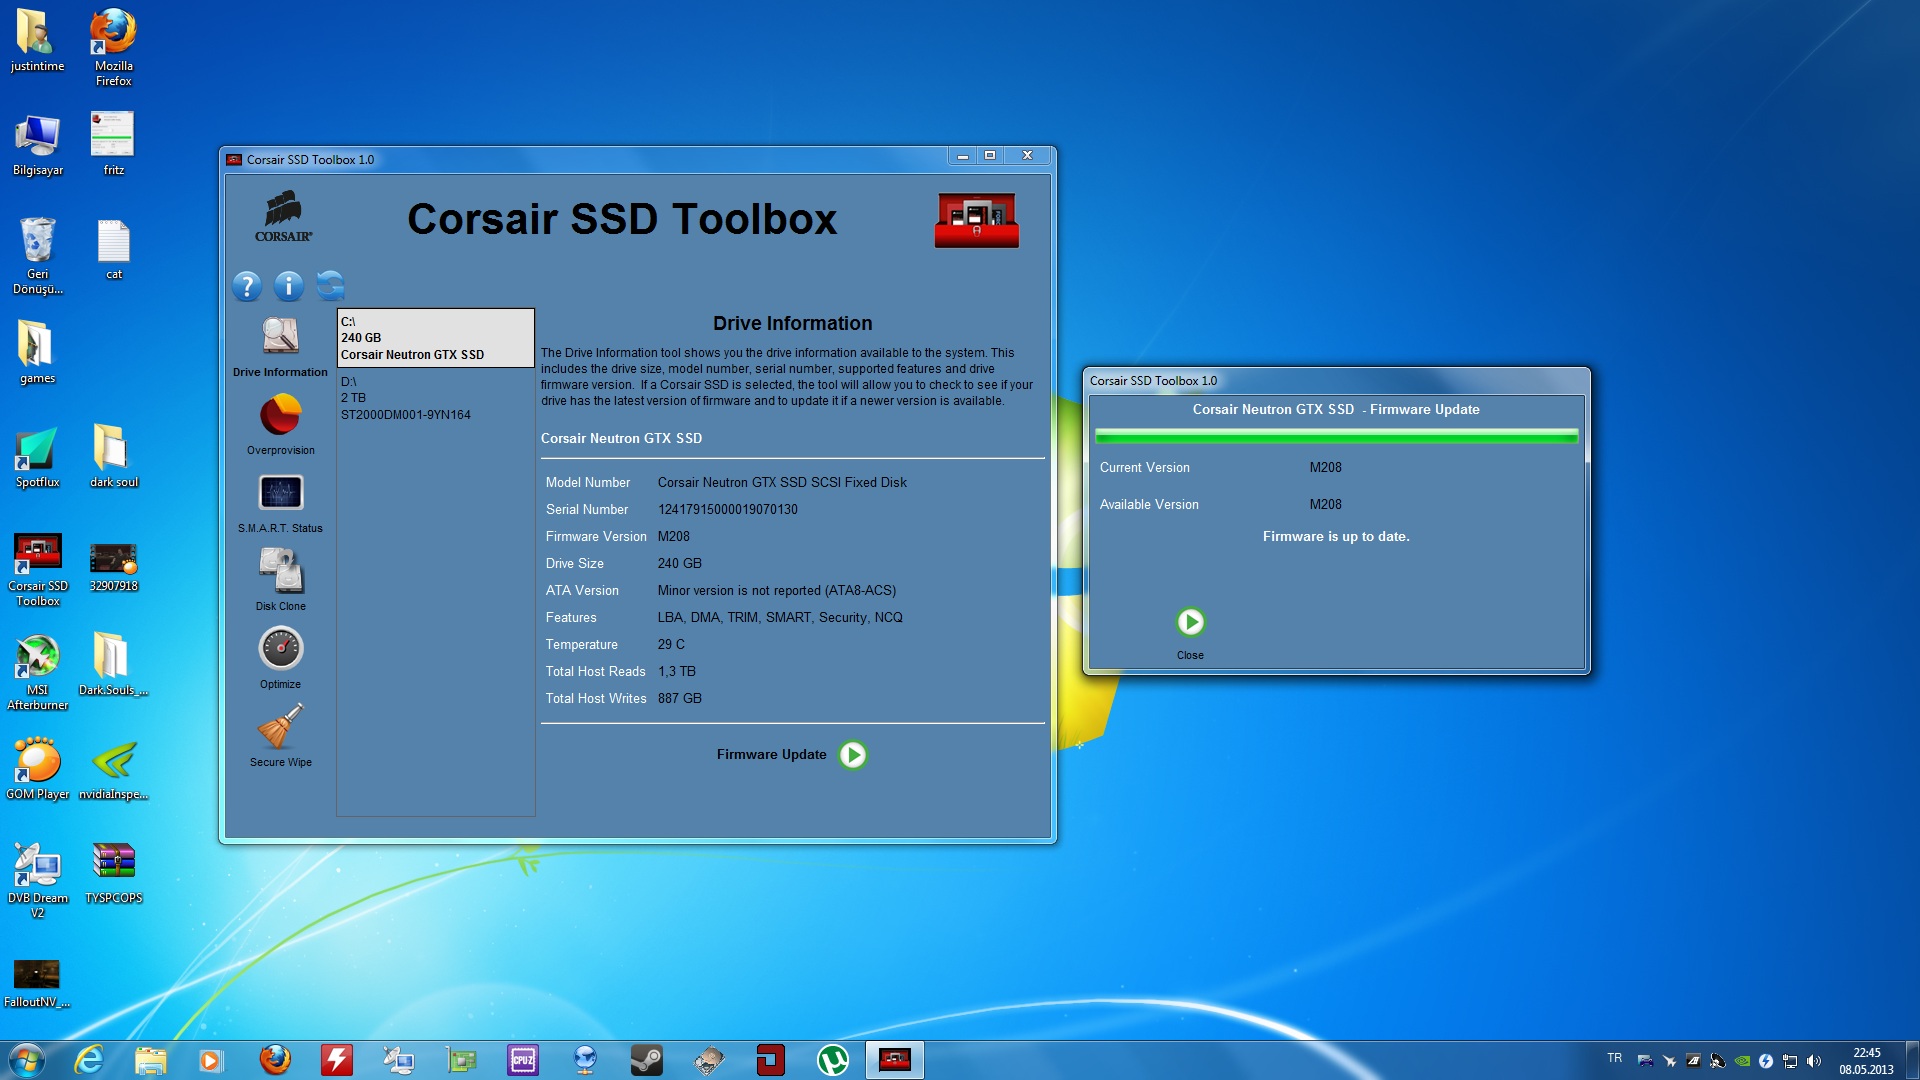Open the cat text file
Screen dimensions: 1920x1080
pos(113,250)
